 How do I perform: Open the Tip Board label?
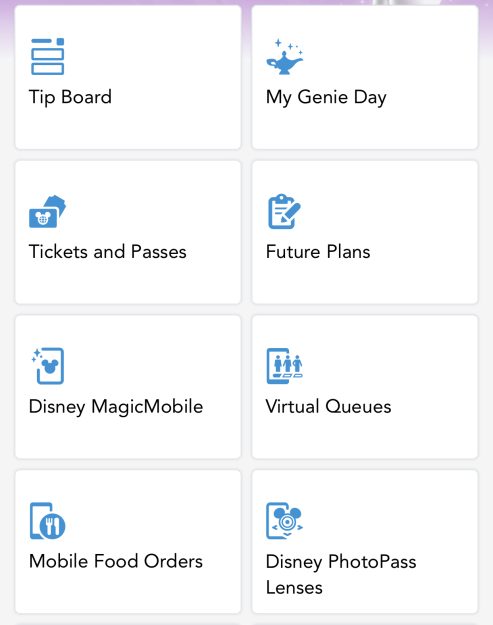(x=70, y=97)
